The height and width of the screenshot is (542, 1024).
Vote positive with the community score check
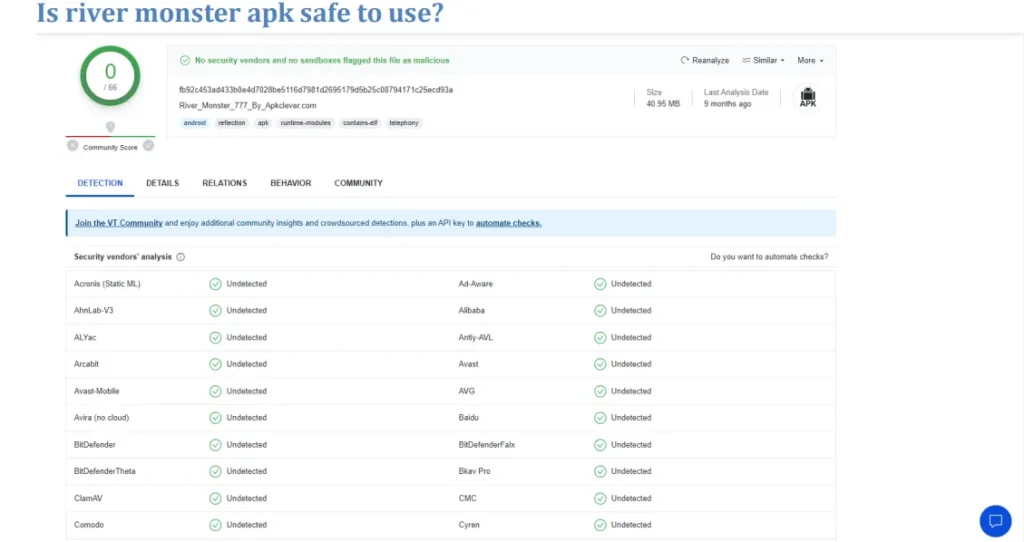149,146
